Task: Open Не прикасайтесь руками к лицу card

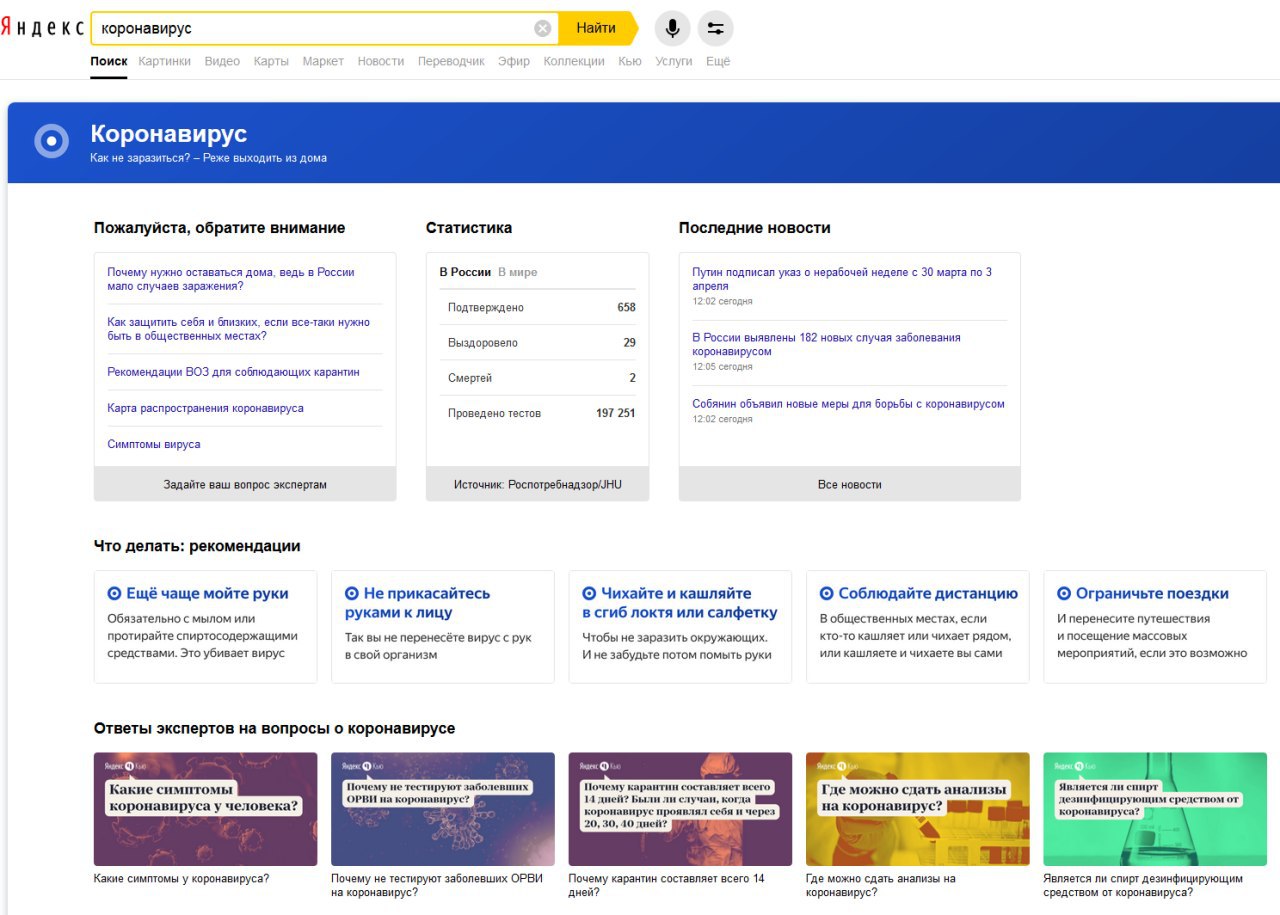Action: coord(443,627)
